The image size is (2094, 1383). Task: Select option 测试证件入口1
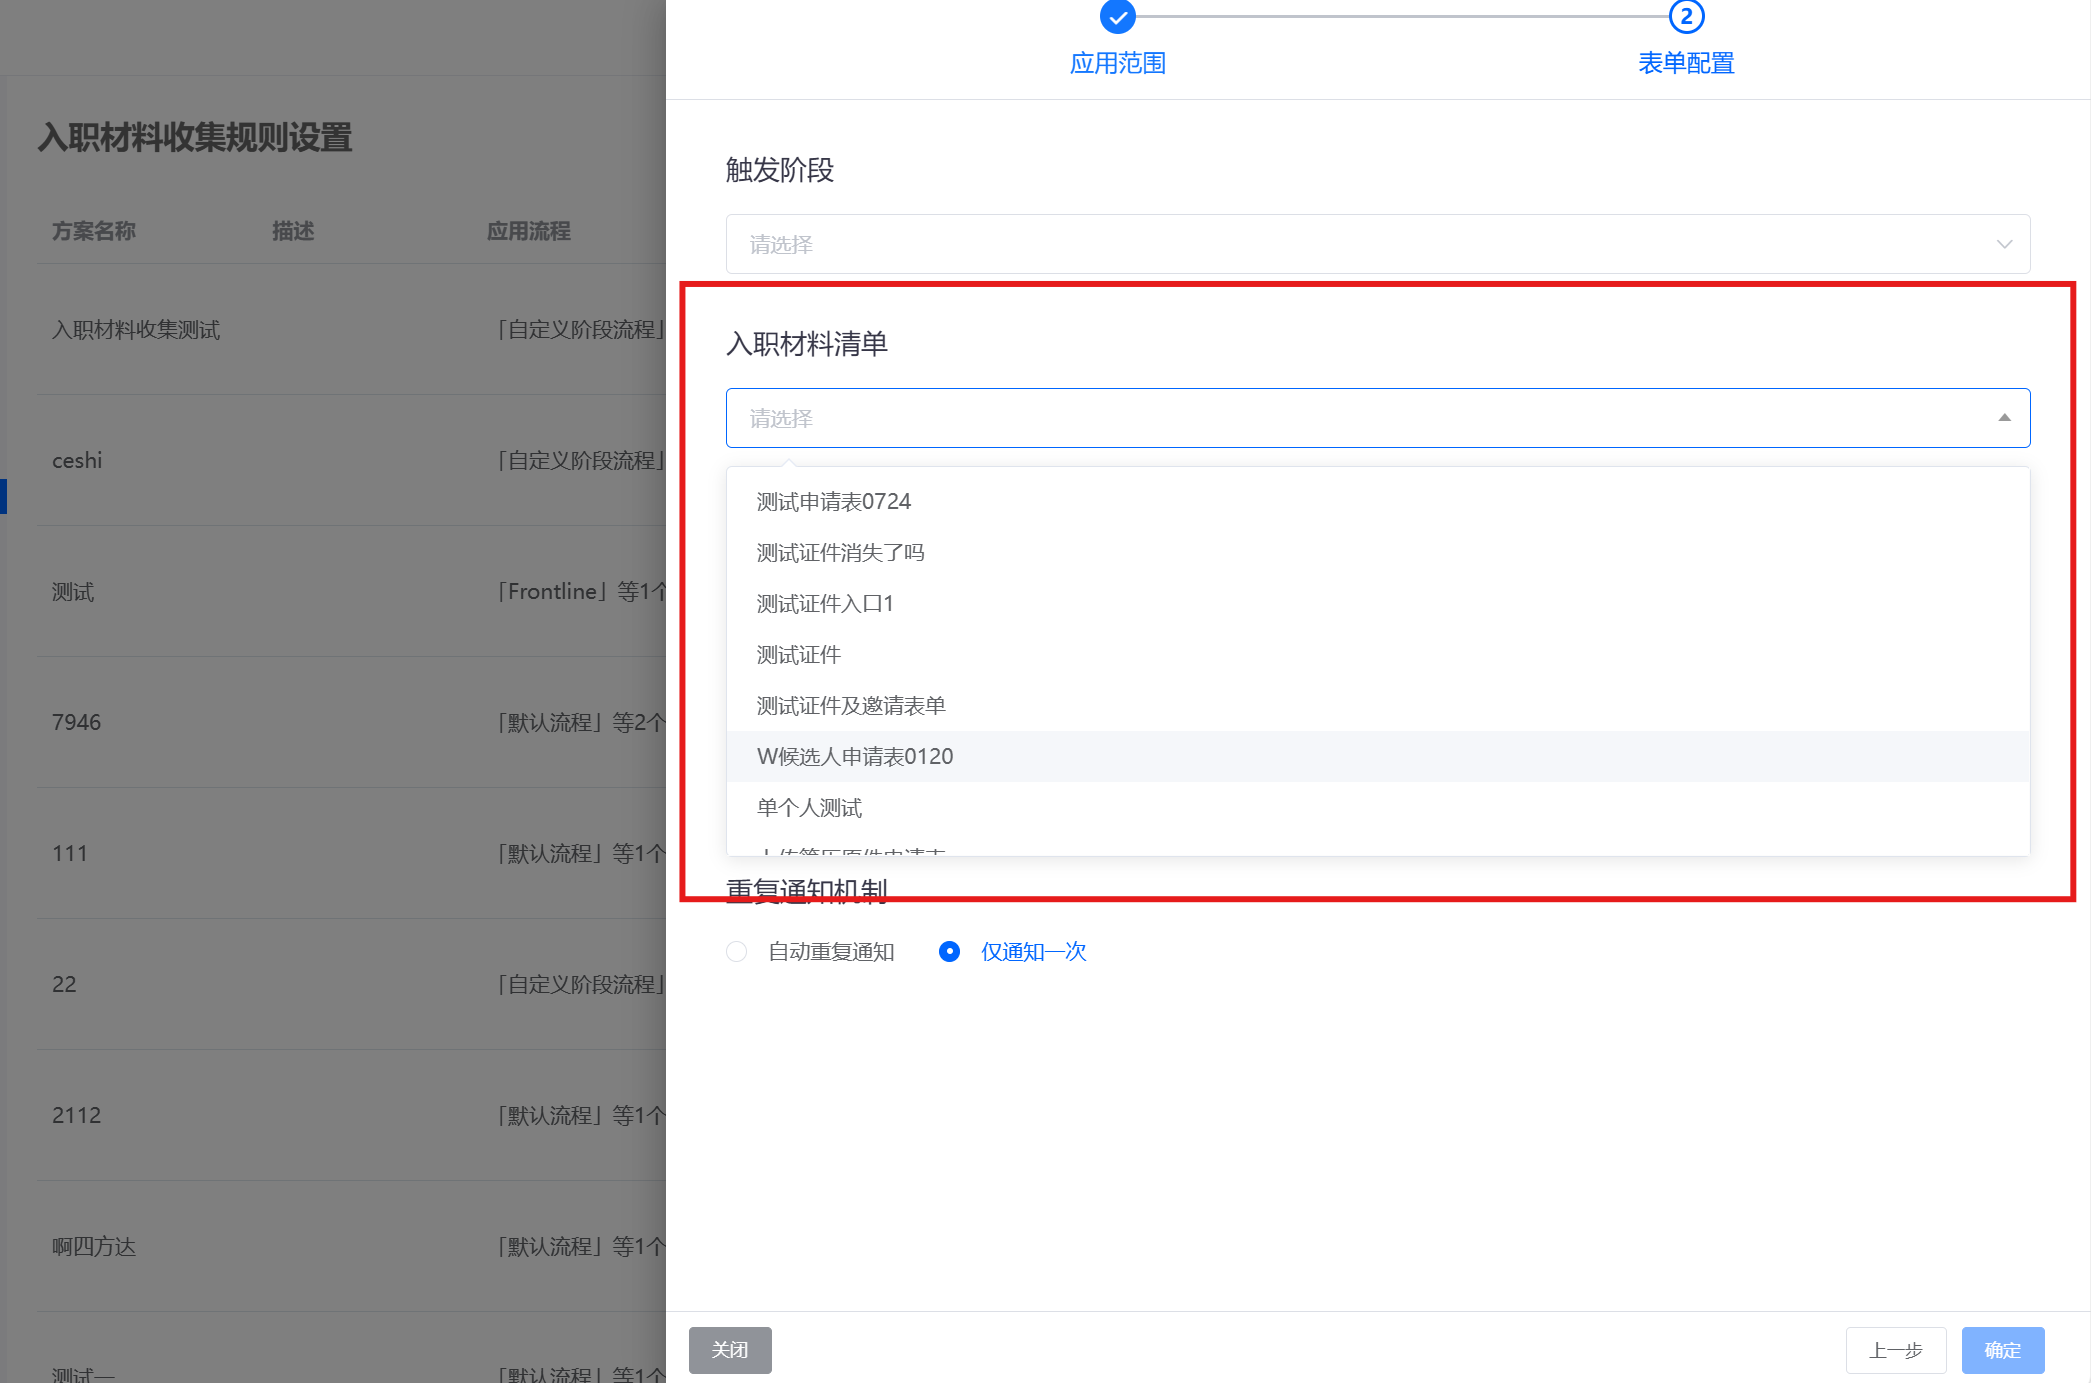point(1378,604)
